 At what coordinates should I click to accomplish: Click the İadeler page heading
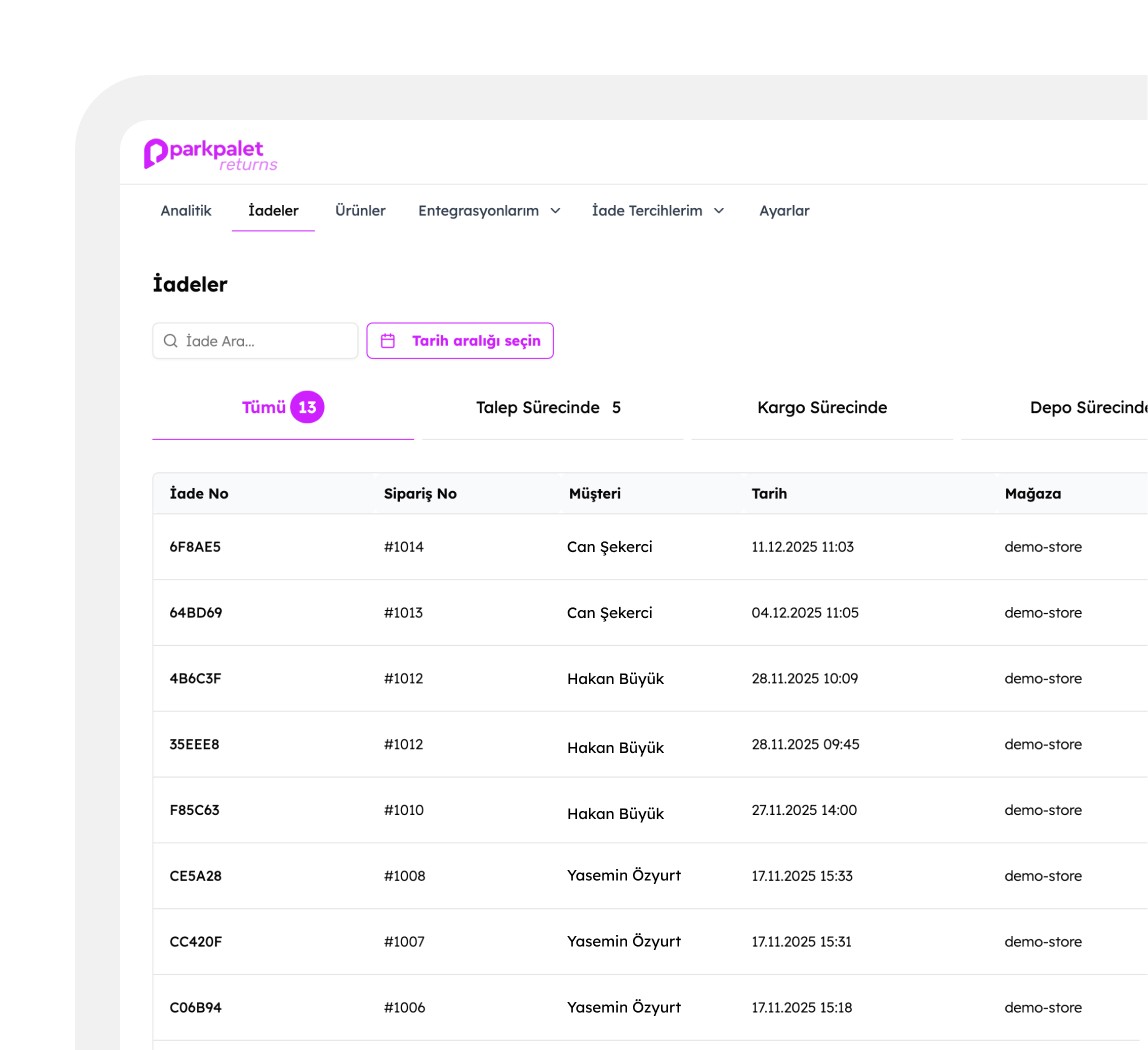pos(190,284)
